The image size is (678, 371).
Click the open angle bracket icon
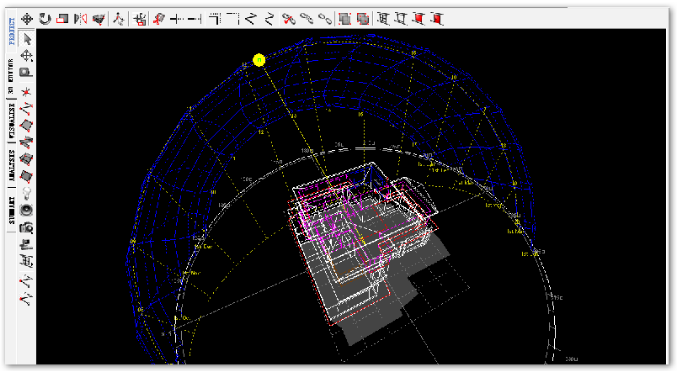251,19
